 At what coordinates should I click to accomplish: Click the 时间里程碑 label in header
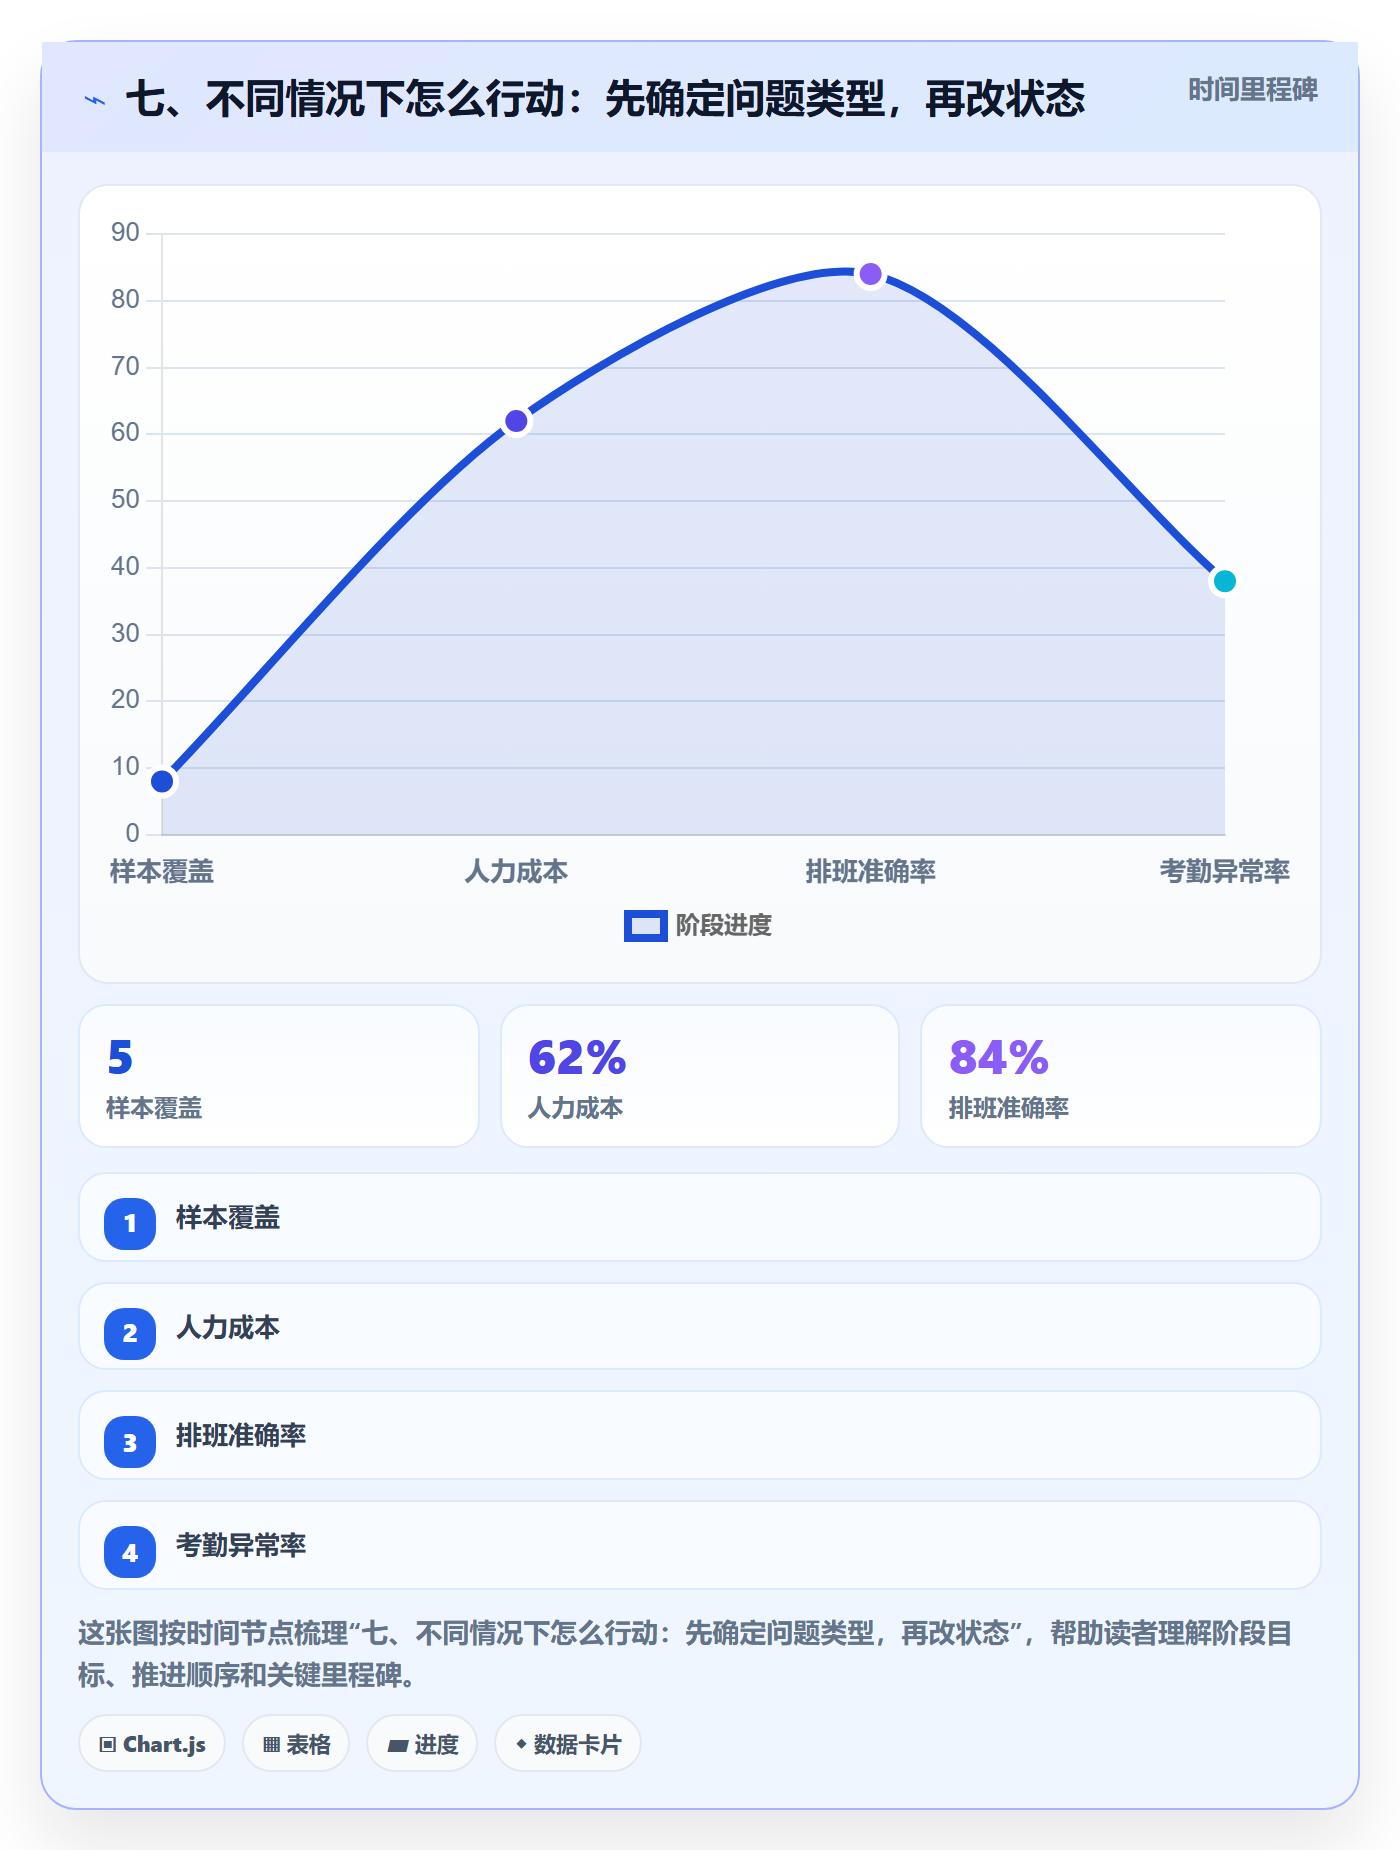point(1252,90)
